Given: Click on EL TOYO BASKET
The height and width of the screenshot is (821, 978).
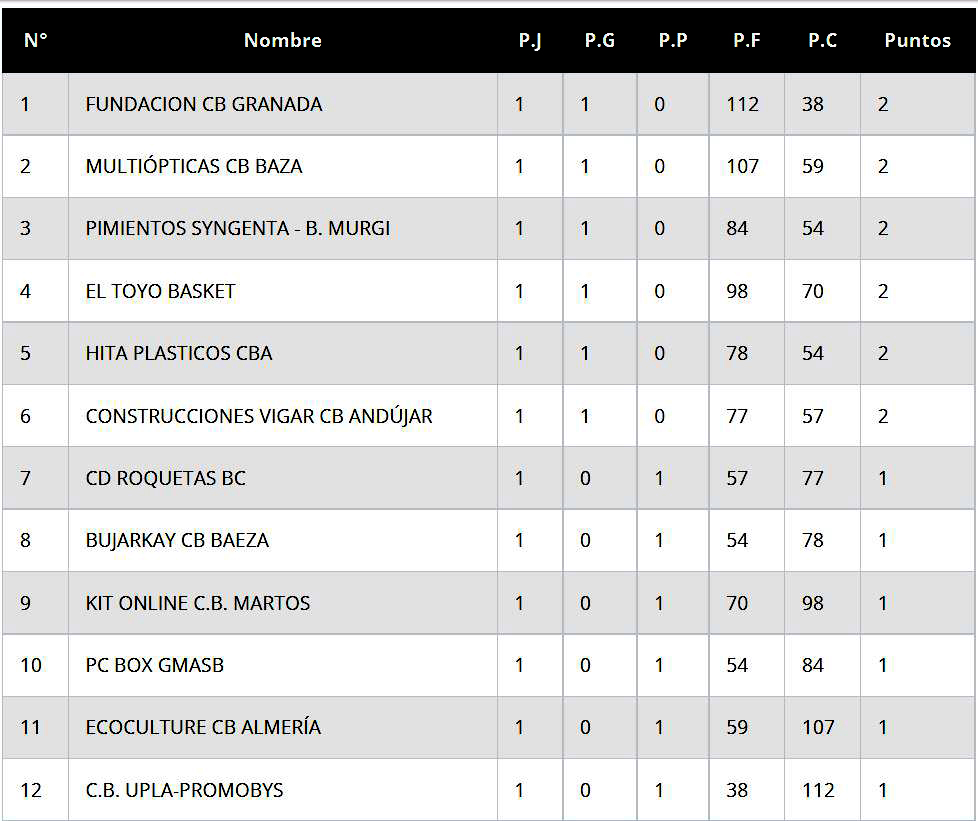Looking at the screenshot, I should tap(161, 291).
